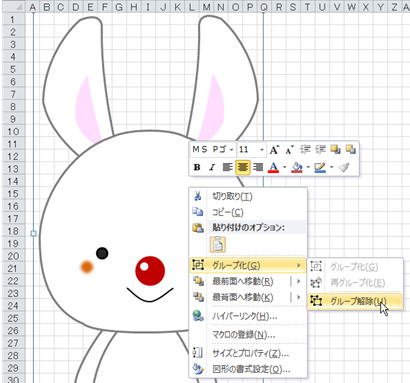Toggle italic formatting in mini toolbar
The image size is (410, 383).
(212, 167)
